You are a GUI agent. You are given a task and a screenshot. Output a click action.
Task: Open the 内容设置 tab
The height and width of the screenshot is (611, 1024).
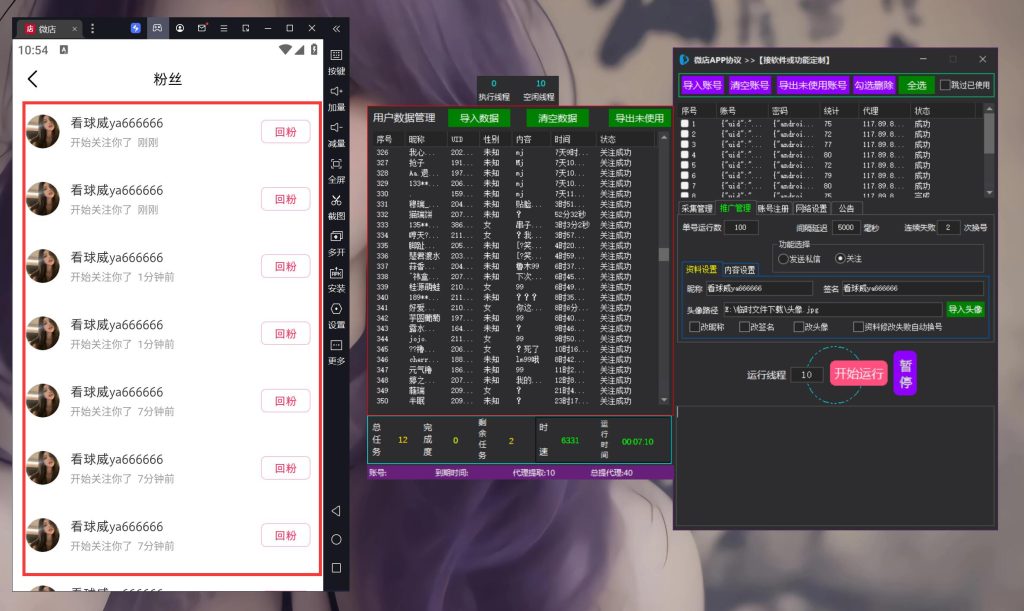point(739,270)
